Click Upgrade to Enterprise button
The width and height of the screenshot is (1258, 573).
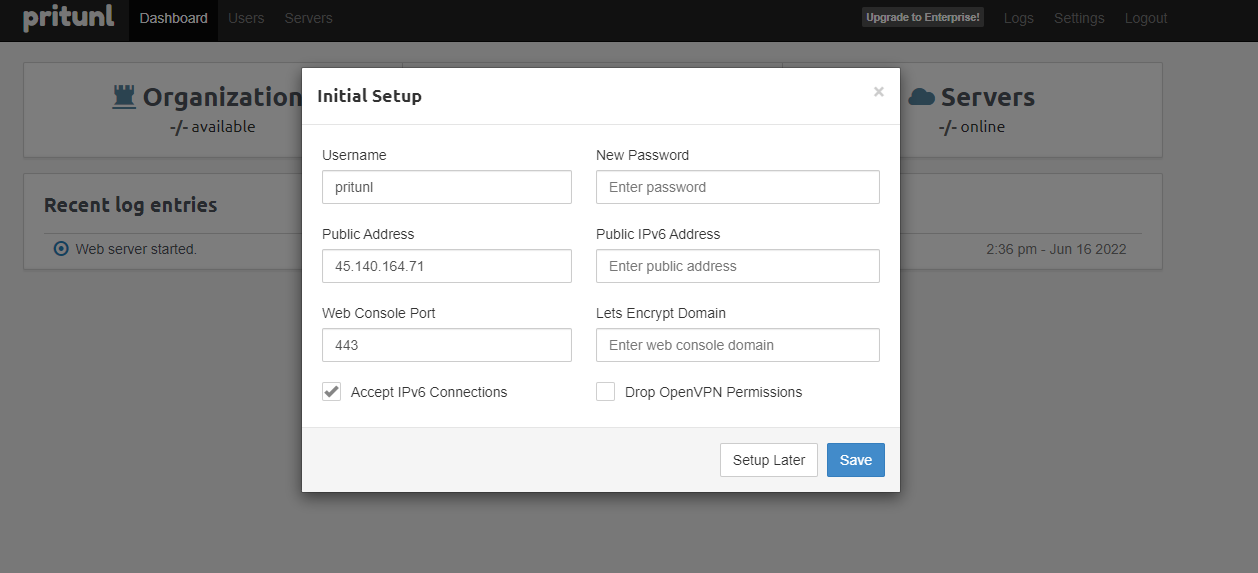point(923,17)
